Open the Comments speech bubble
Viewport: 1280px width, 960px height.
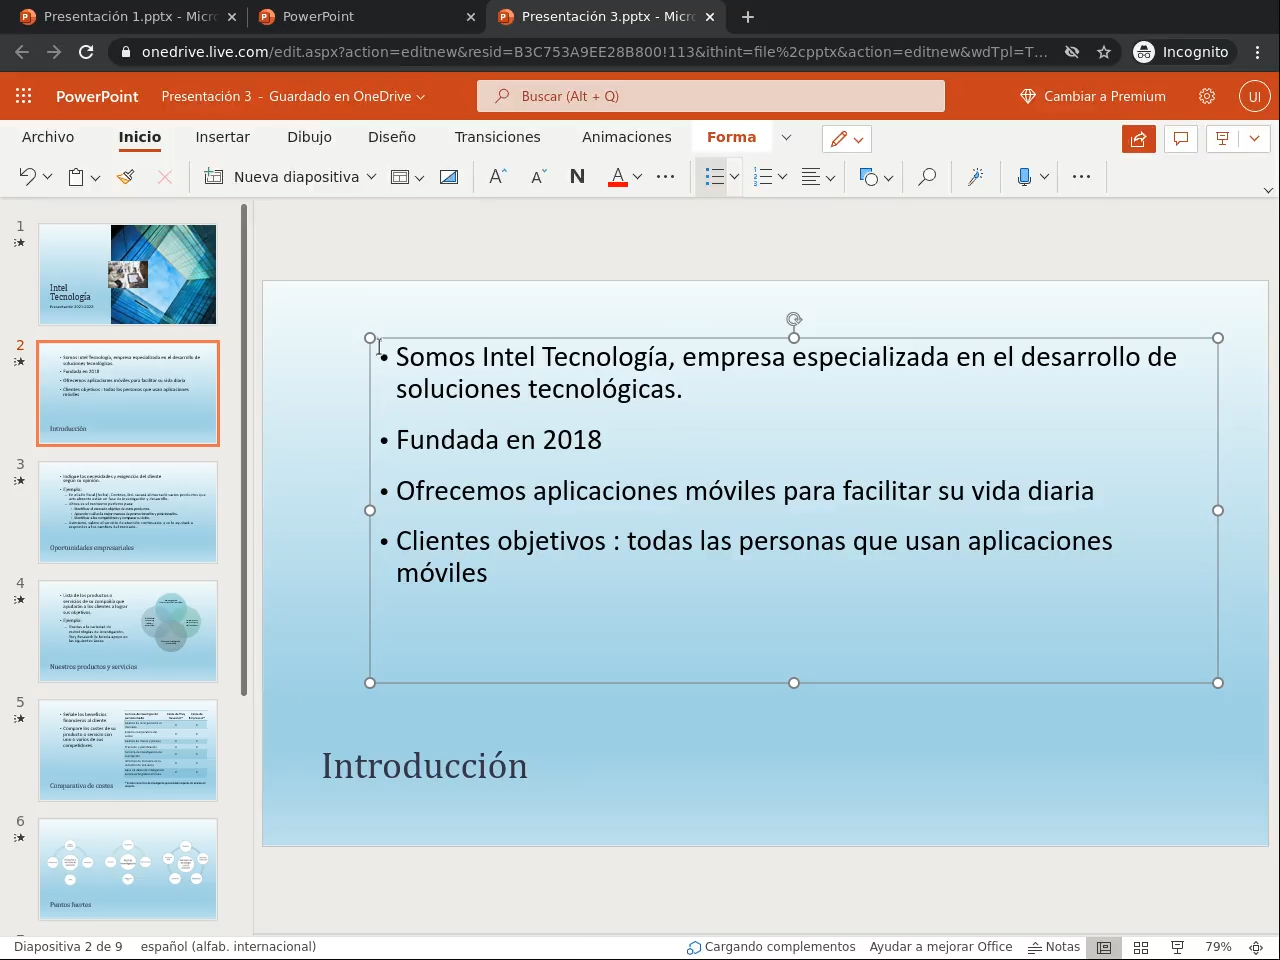[1181, 139]
